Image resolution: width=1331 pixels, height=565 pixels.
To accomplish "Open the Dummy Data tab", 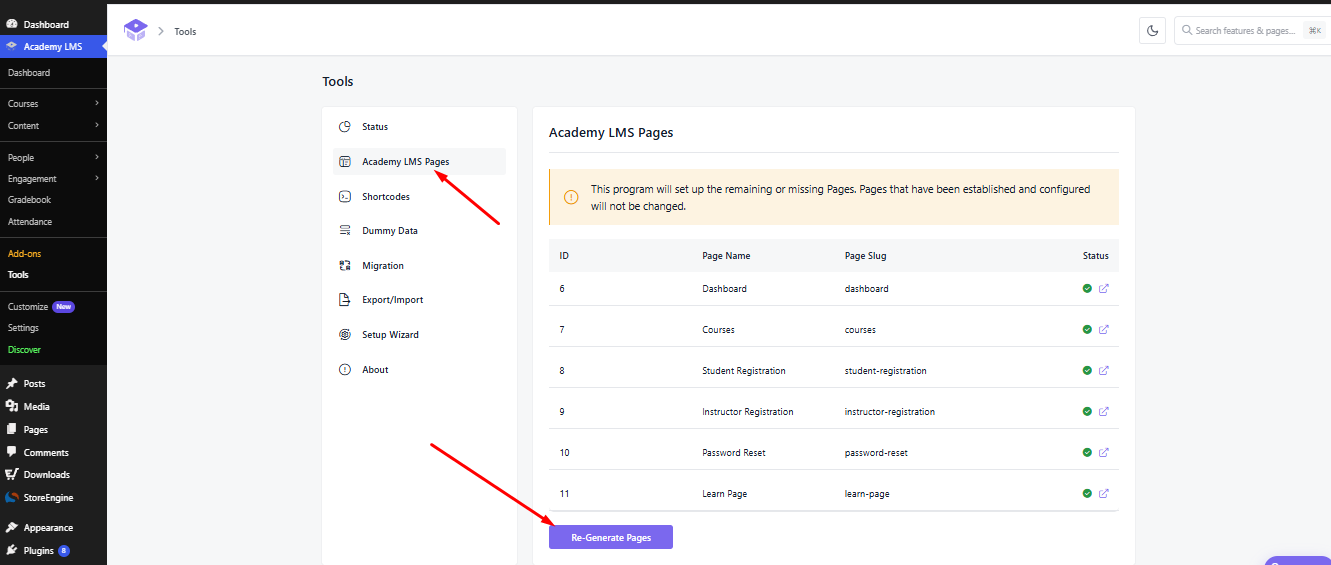I will pyautogui.click(x=419, y=231).
